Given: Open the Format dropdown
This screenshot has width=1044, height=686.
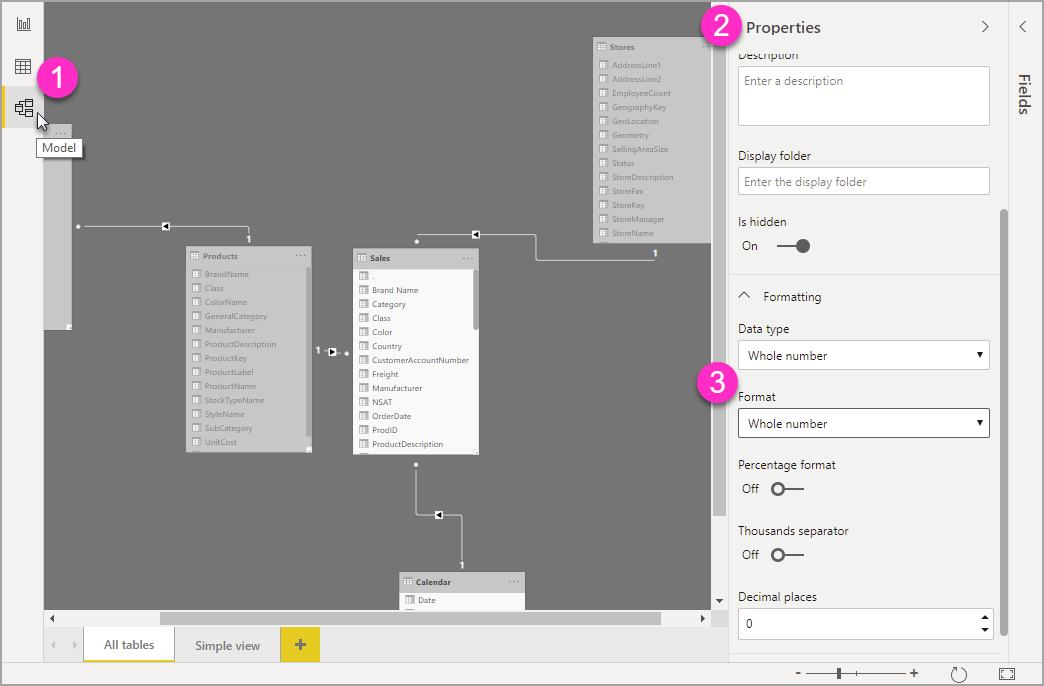Looking at the screenshot, I should [863, 423].
